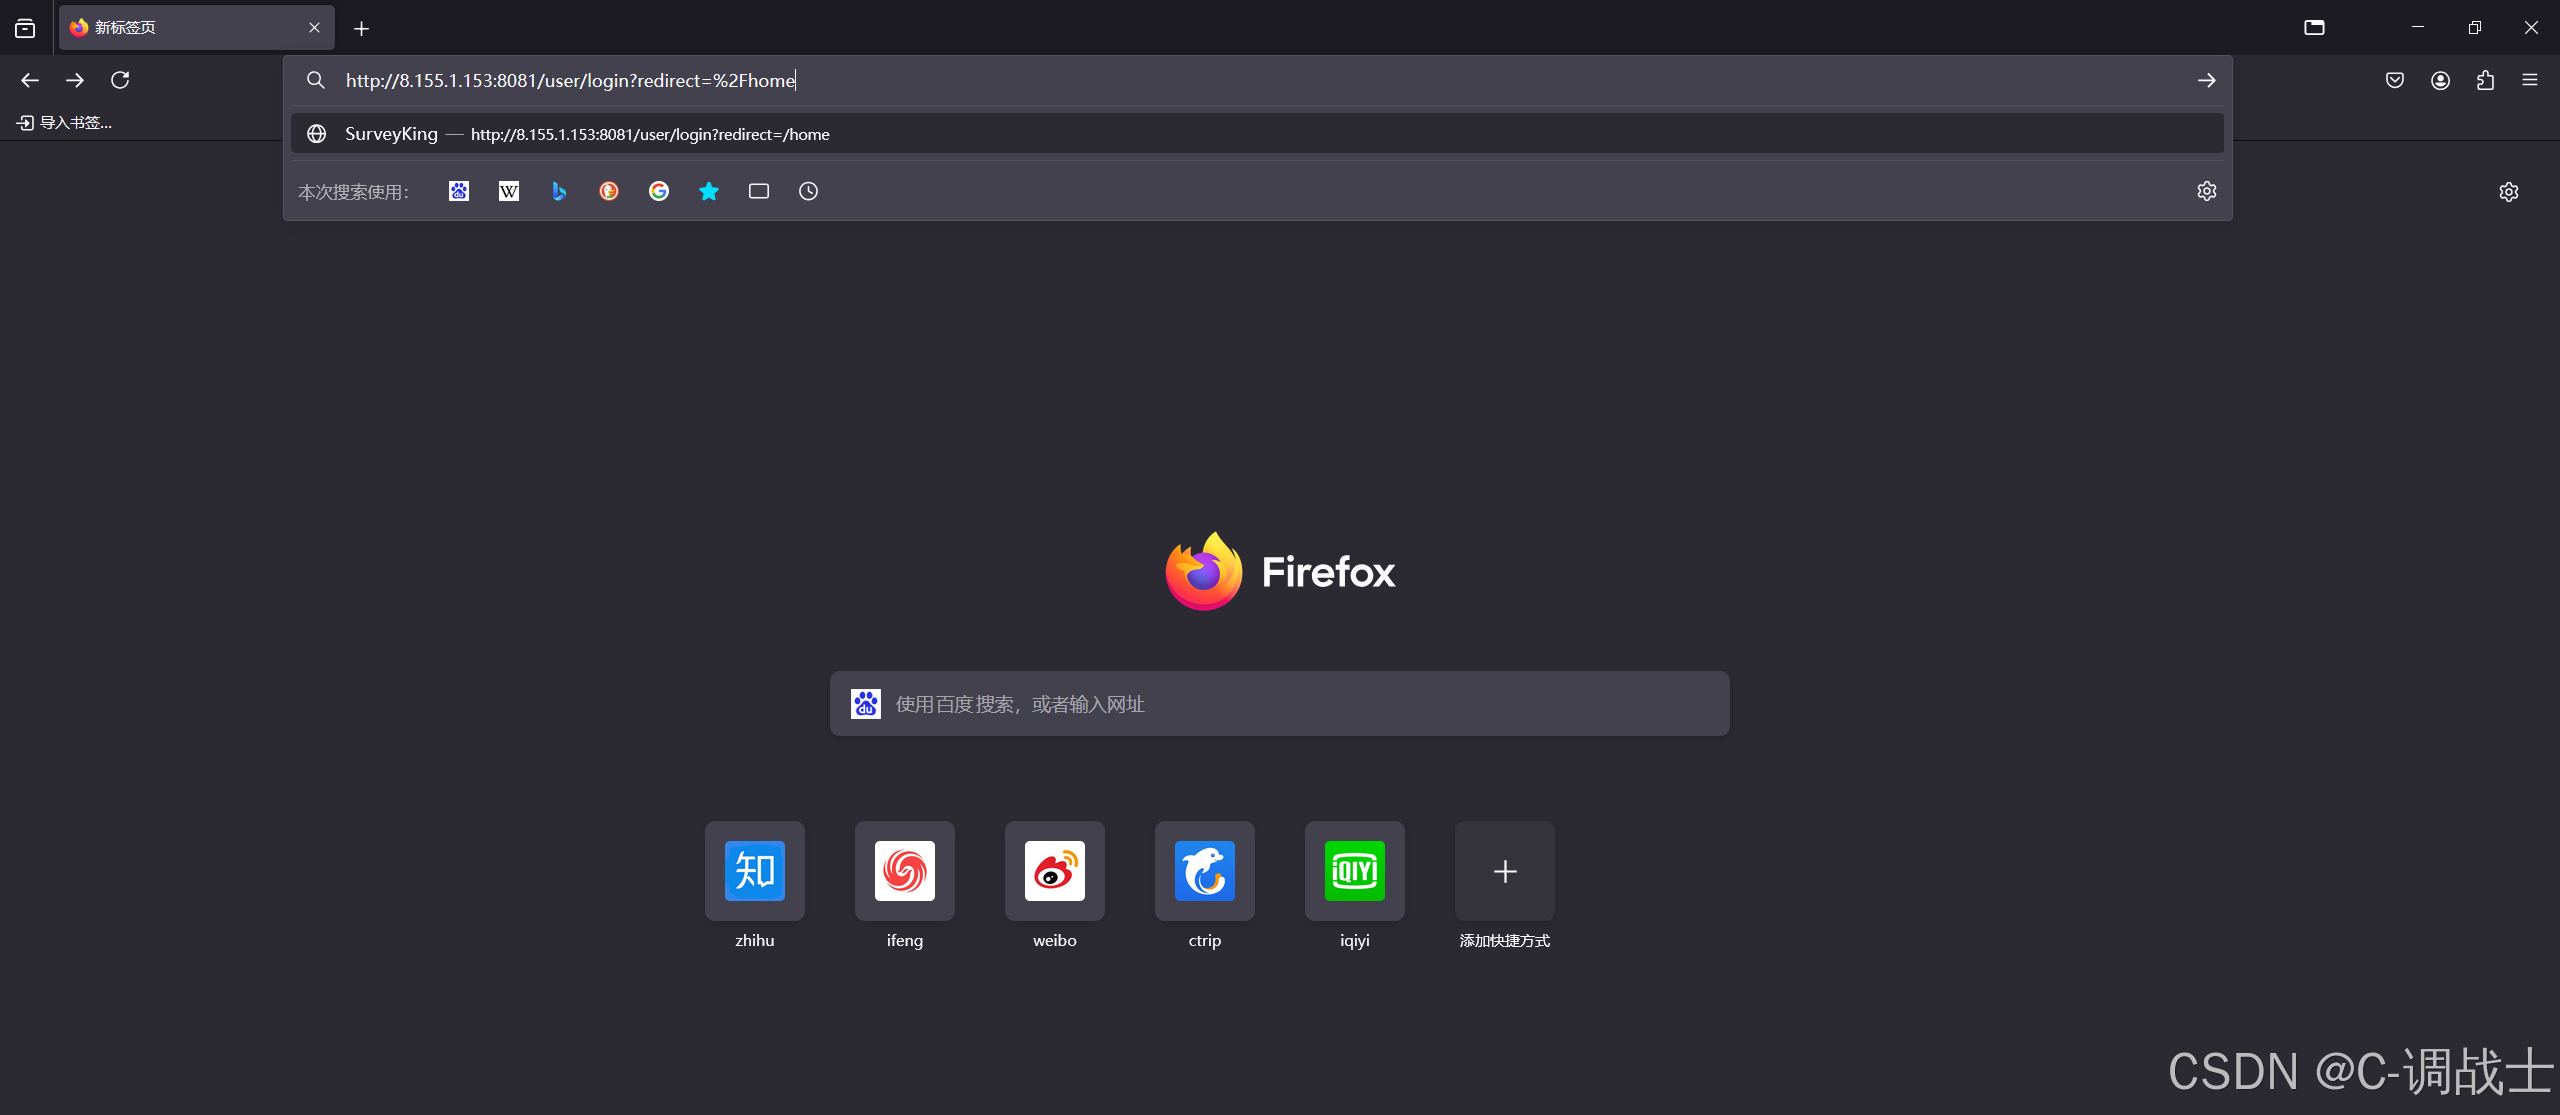Screen dimensions: 2560x1115
Task: Close the 新标签页 tab
Action: coord(314,28)
